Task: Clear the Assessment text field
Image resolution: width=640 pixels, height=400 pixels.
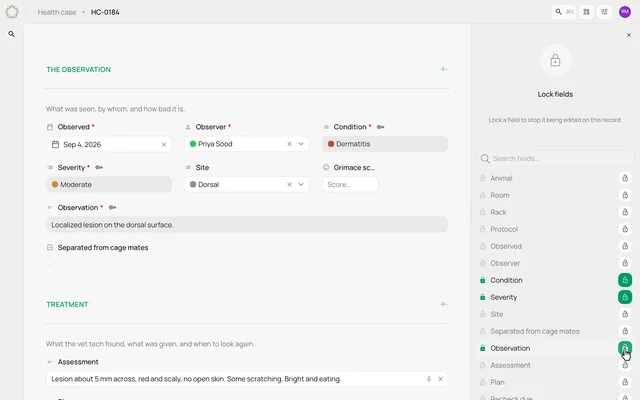Action: tap(440, 379)
